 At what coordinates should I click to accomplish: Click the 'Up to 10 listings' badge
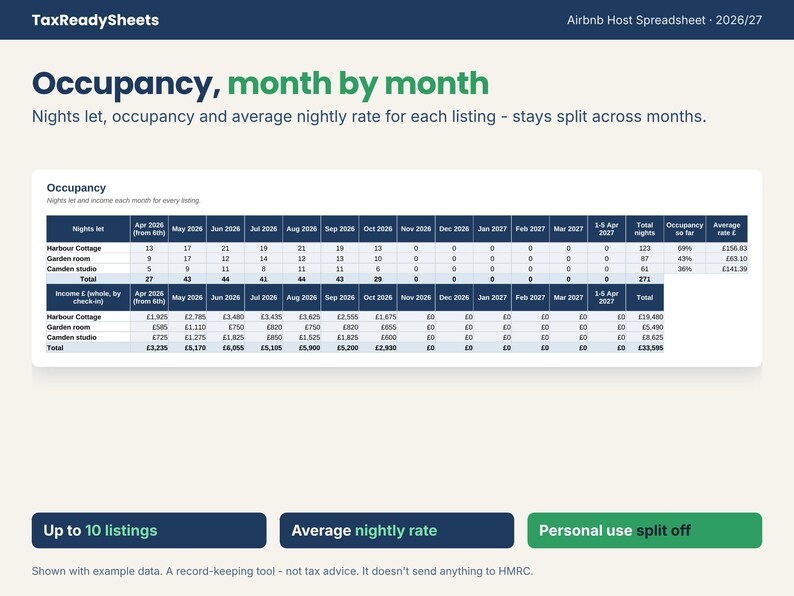pos(149,530)
